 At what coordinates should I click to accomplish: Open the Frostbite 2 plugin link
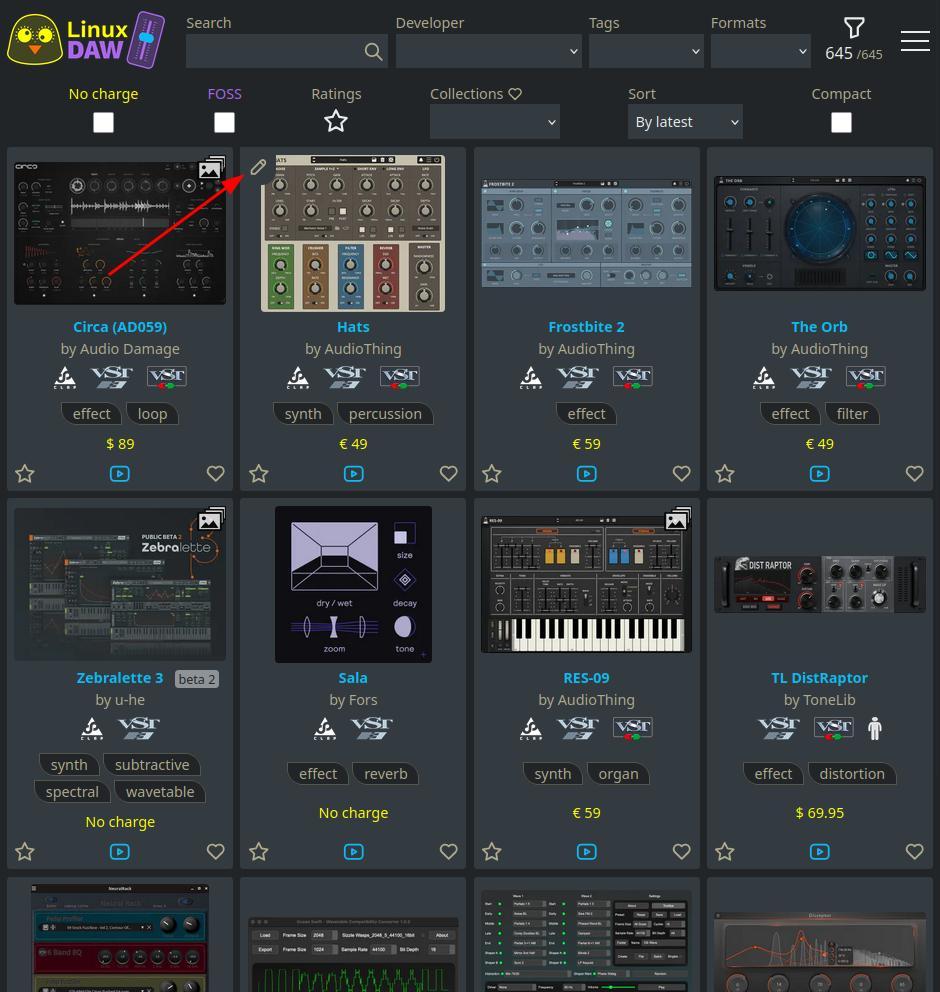point(586,327)
